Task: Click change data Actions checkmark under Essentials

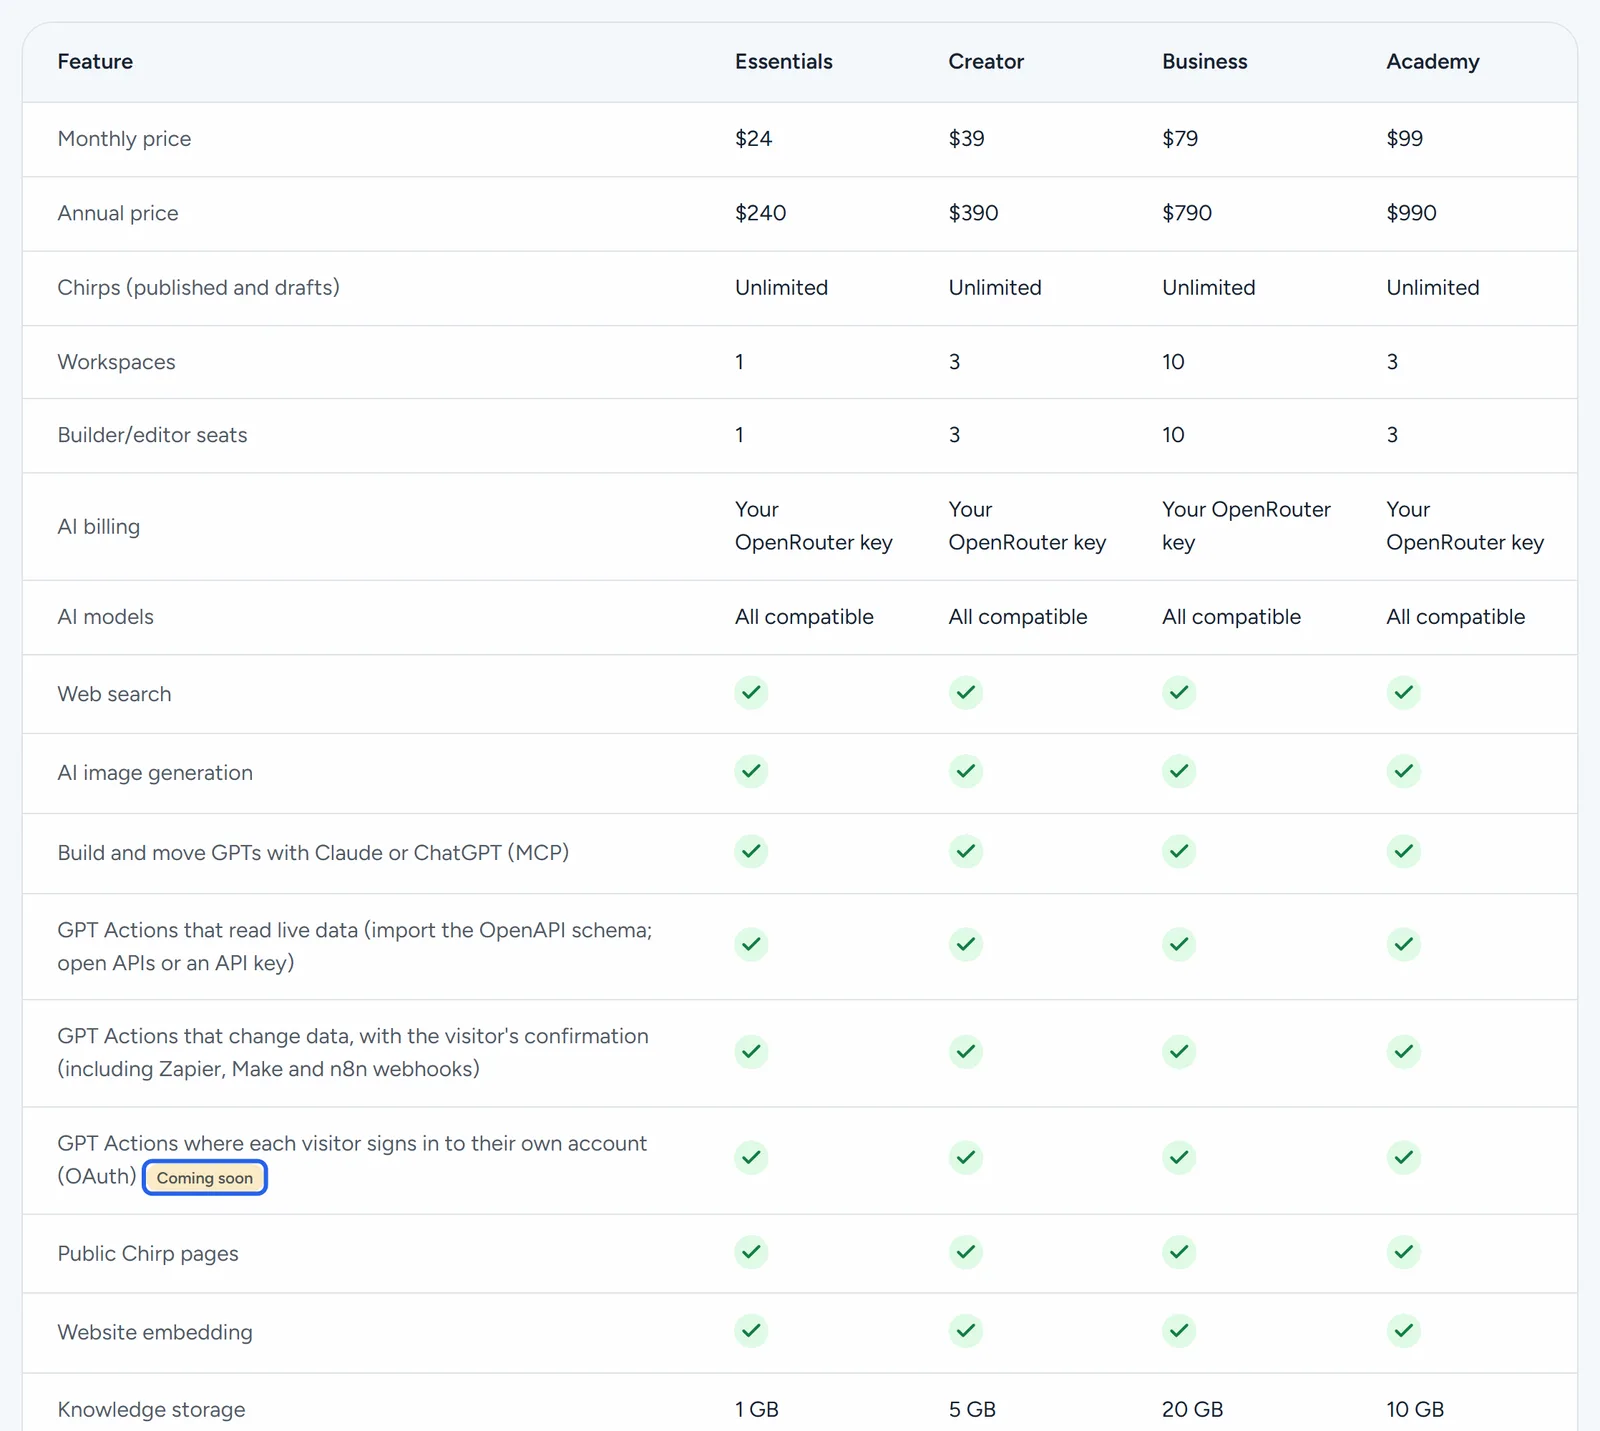Action: point(751,1051)
